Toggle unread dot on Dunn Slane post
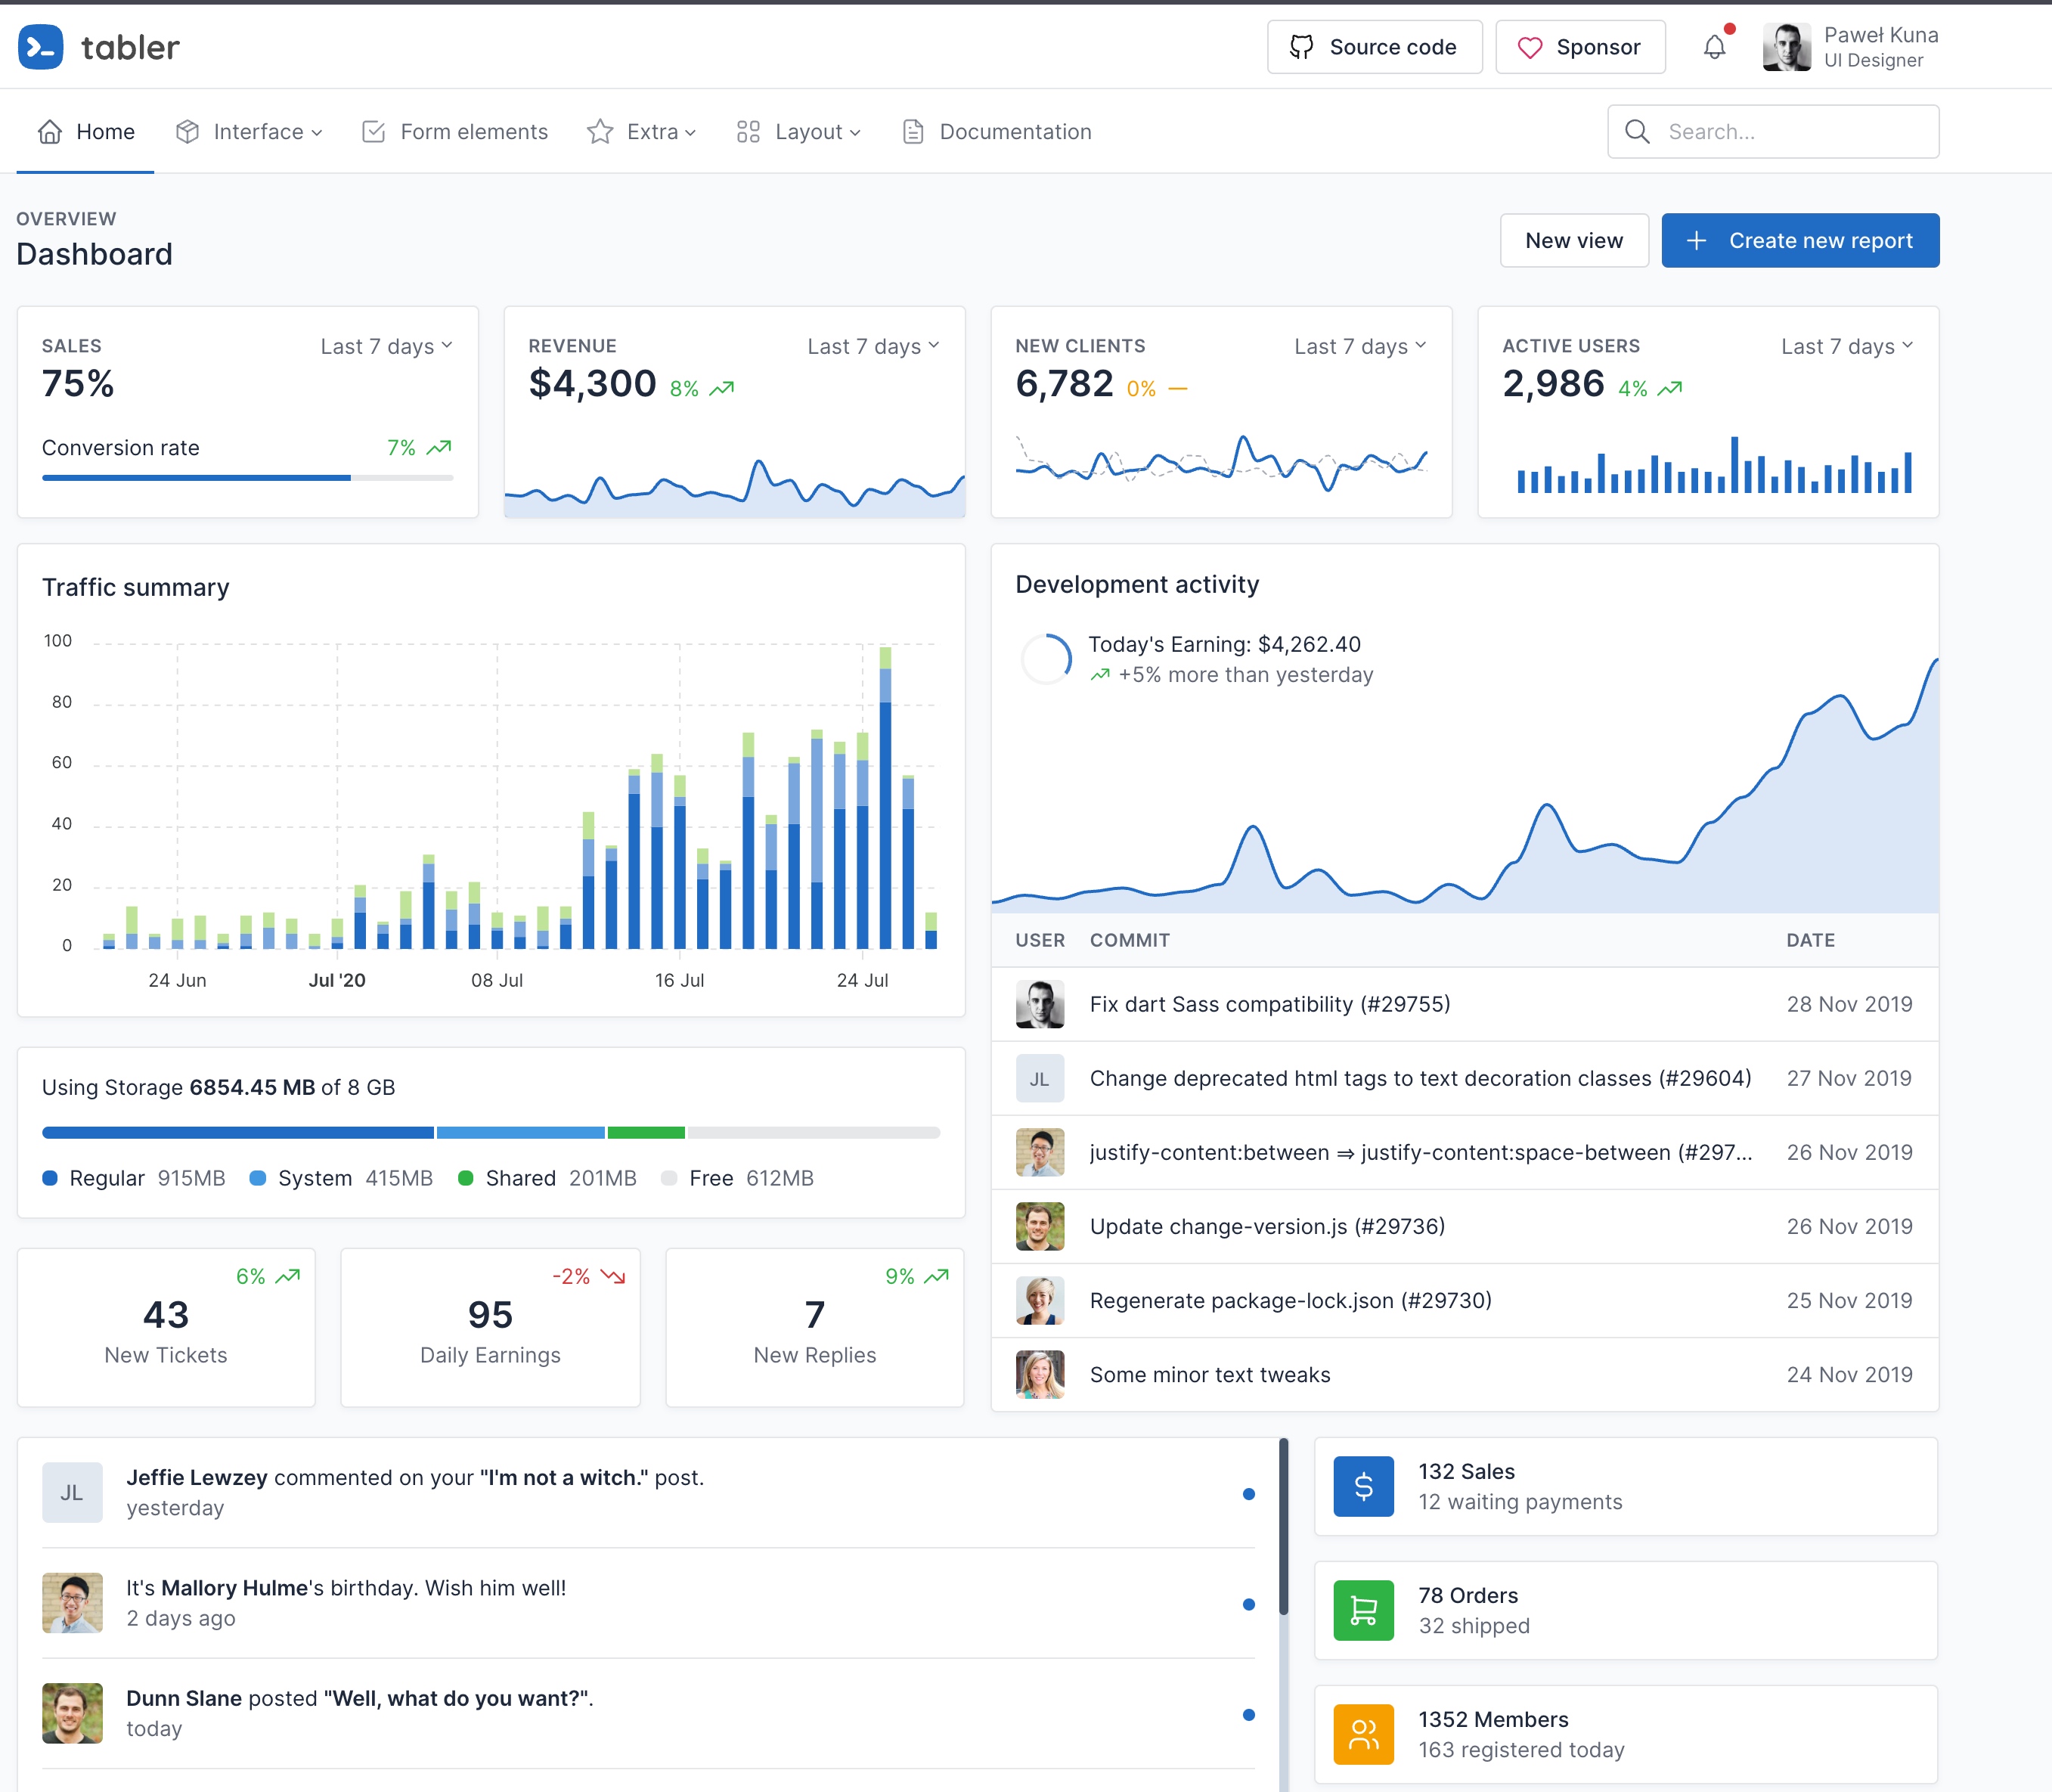 1248,1715
